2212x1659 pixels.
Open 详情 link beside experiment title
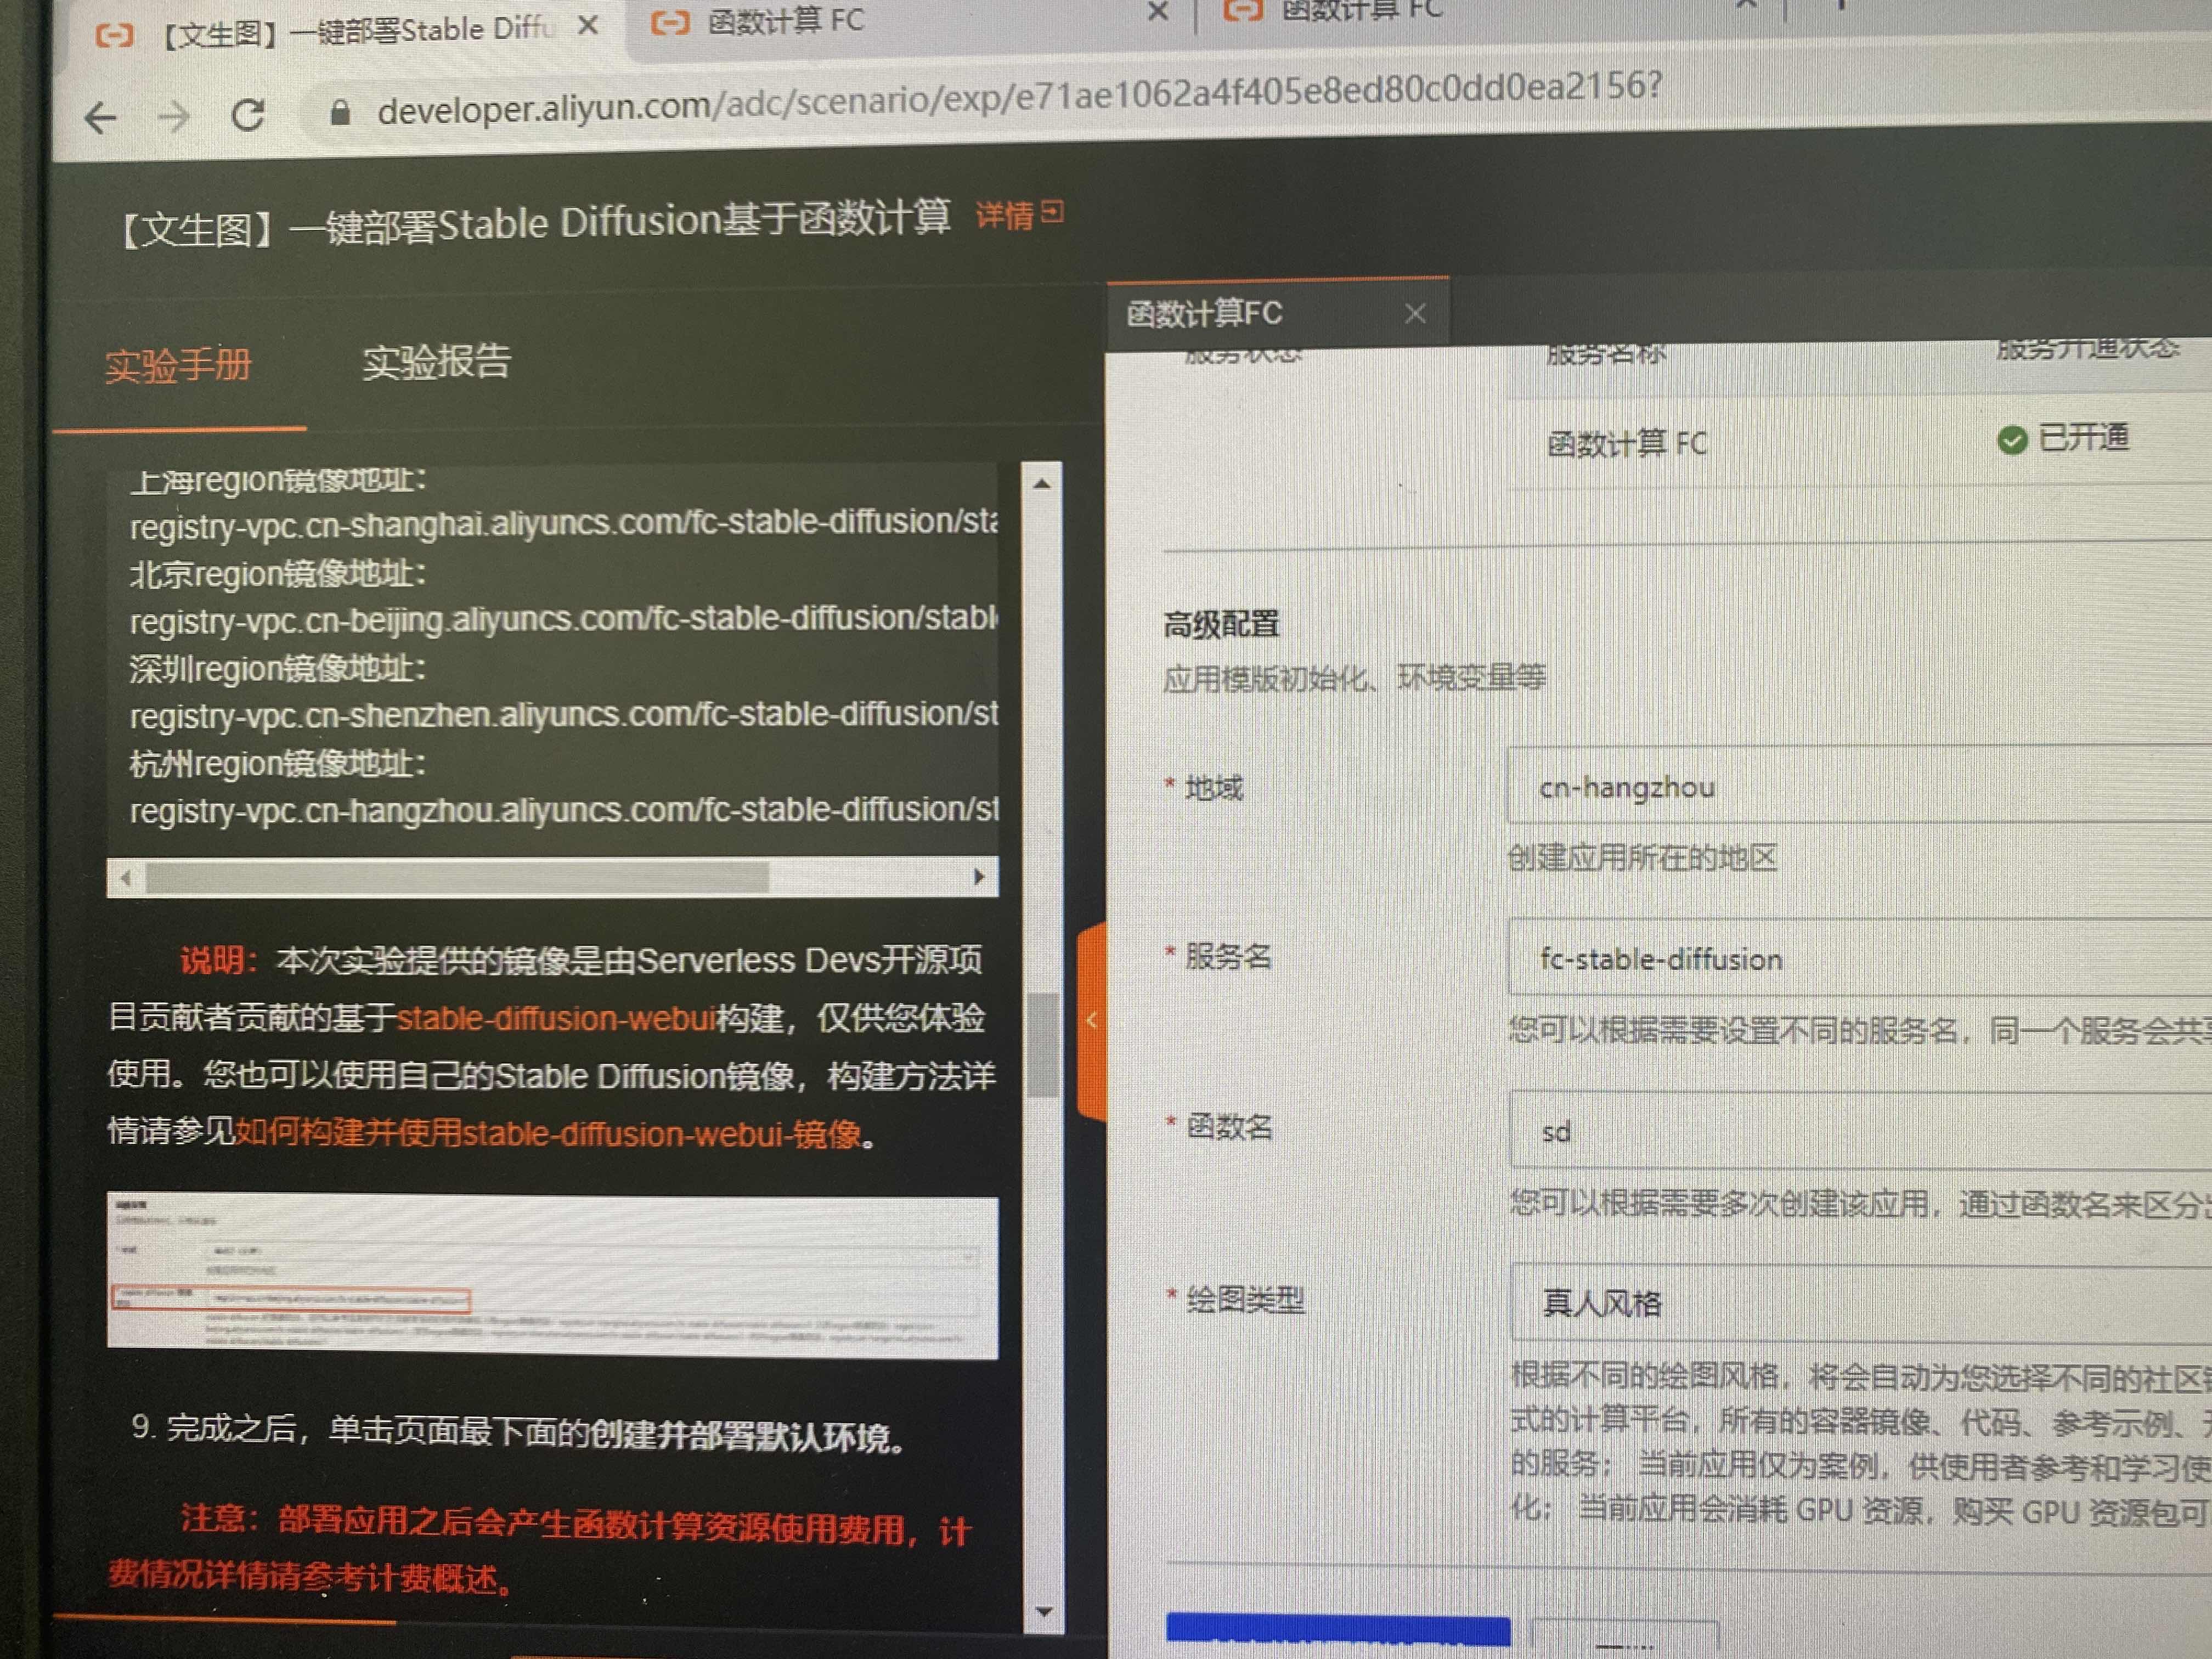click(x=1004, y=216)
